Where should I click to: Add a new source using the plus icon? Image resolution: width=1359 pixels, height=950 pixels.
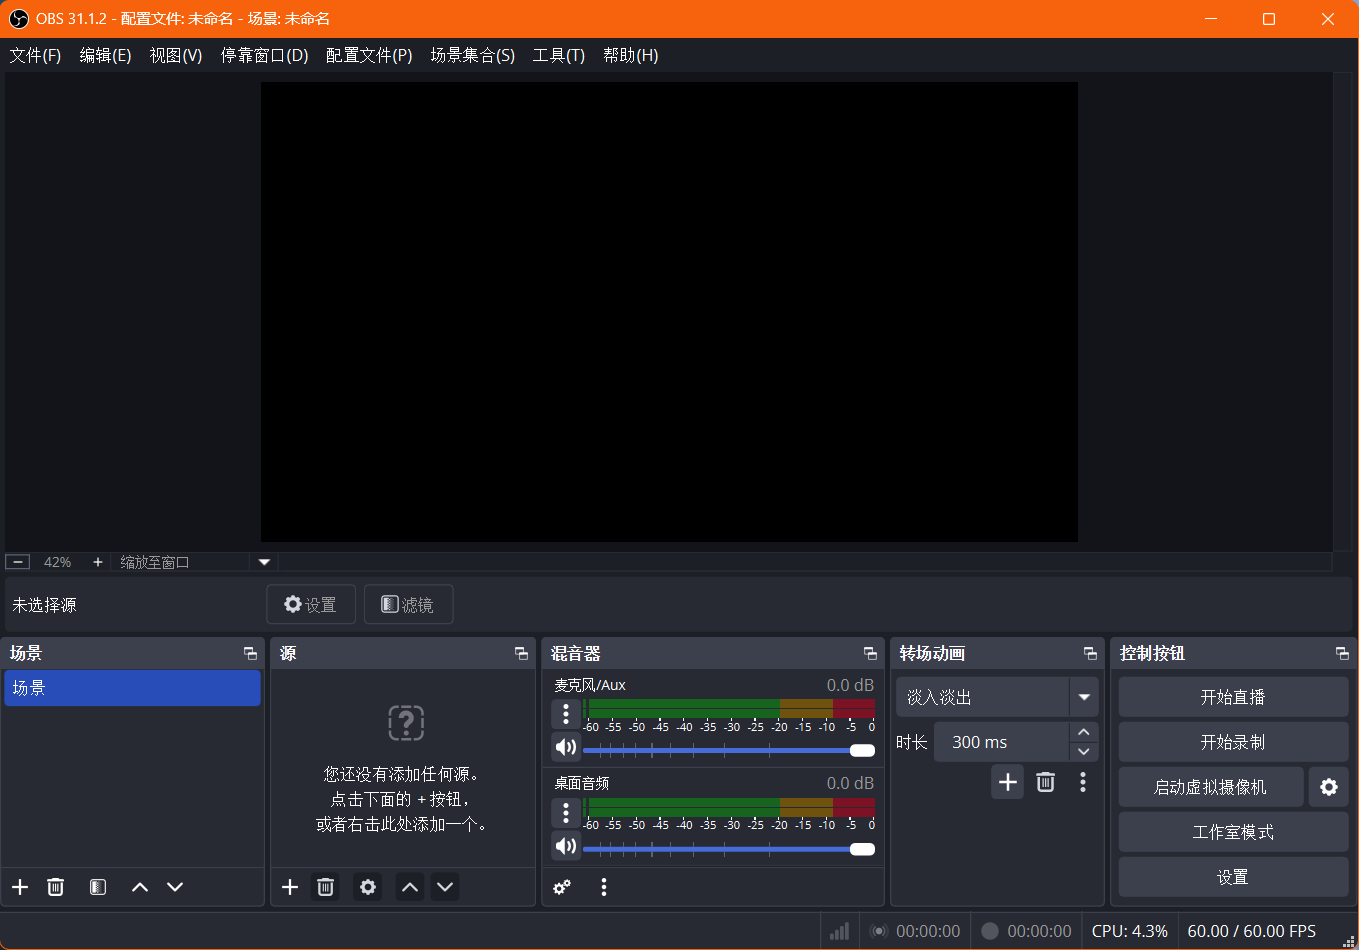tap(289, 886)
